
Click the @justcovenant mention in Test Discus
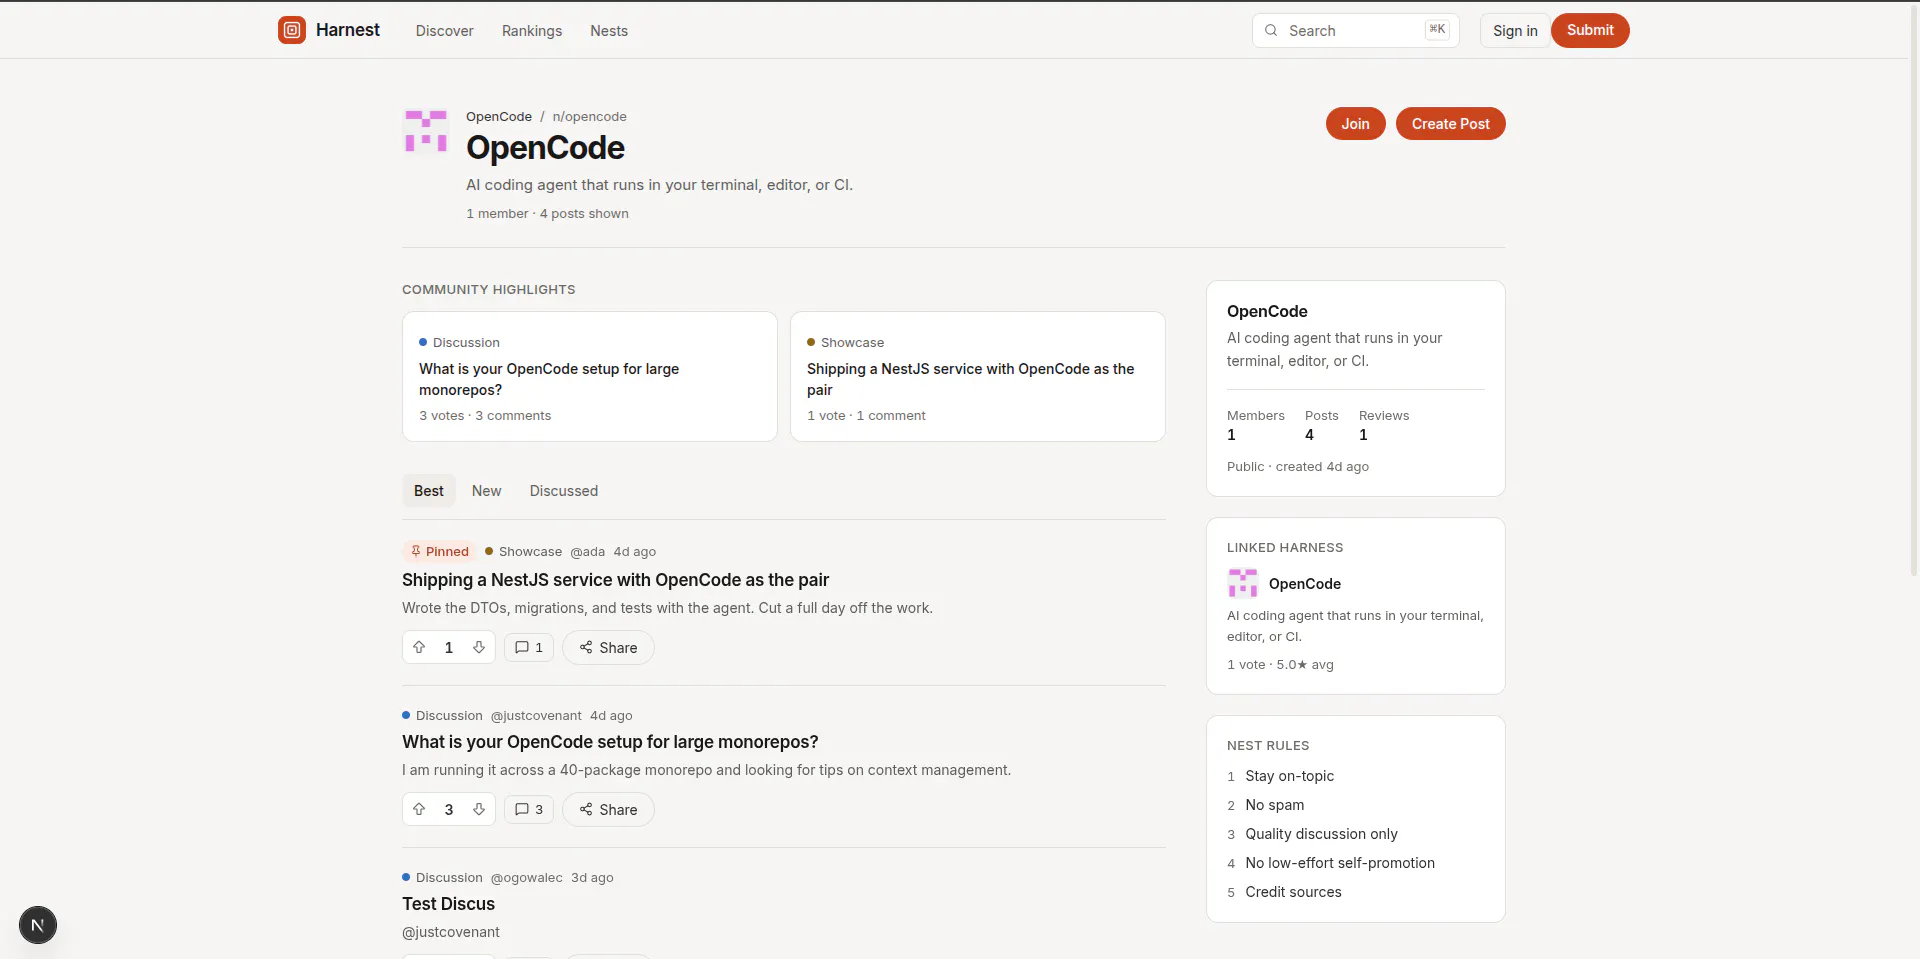[451, 932]
